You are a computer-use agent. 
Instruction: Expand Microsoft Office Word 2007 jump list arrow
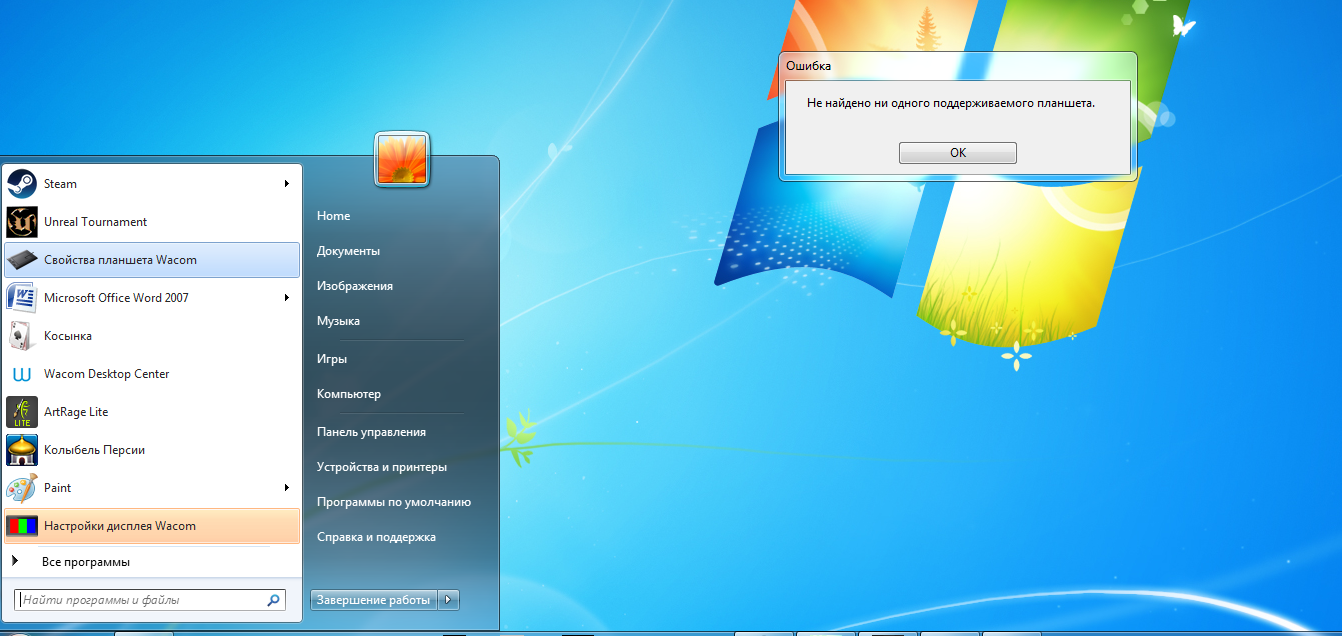286,298
